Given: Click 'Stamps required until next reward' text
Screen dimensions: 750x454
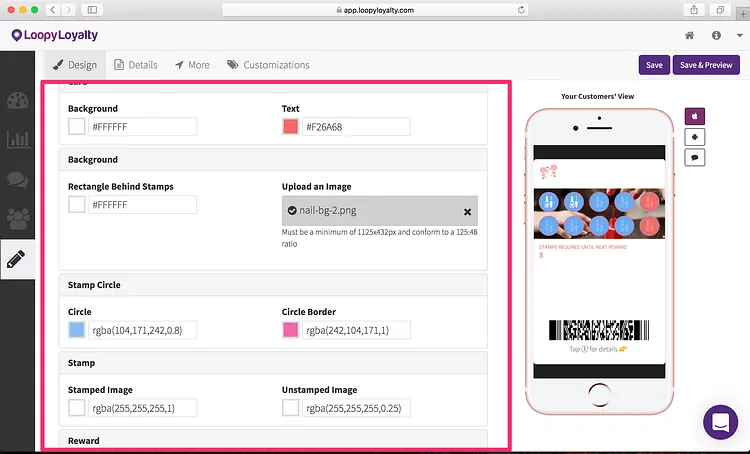Looking at the screenshot, I should [x=583, y=247].
